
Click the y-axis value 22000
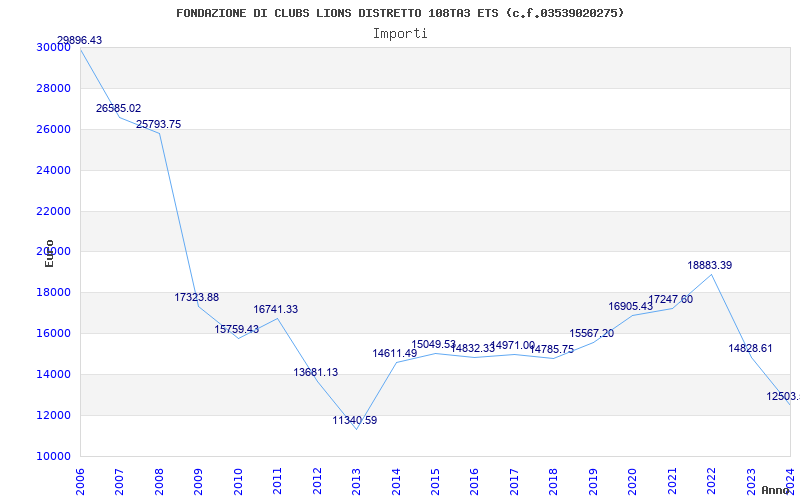(x=53, y=211)
